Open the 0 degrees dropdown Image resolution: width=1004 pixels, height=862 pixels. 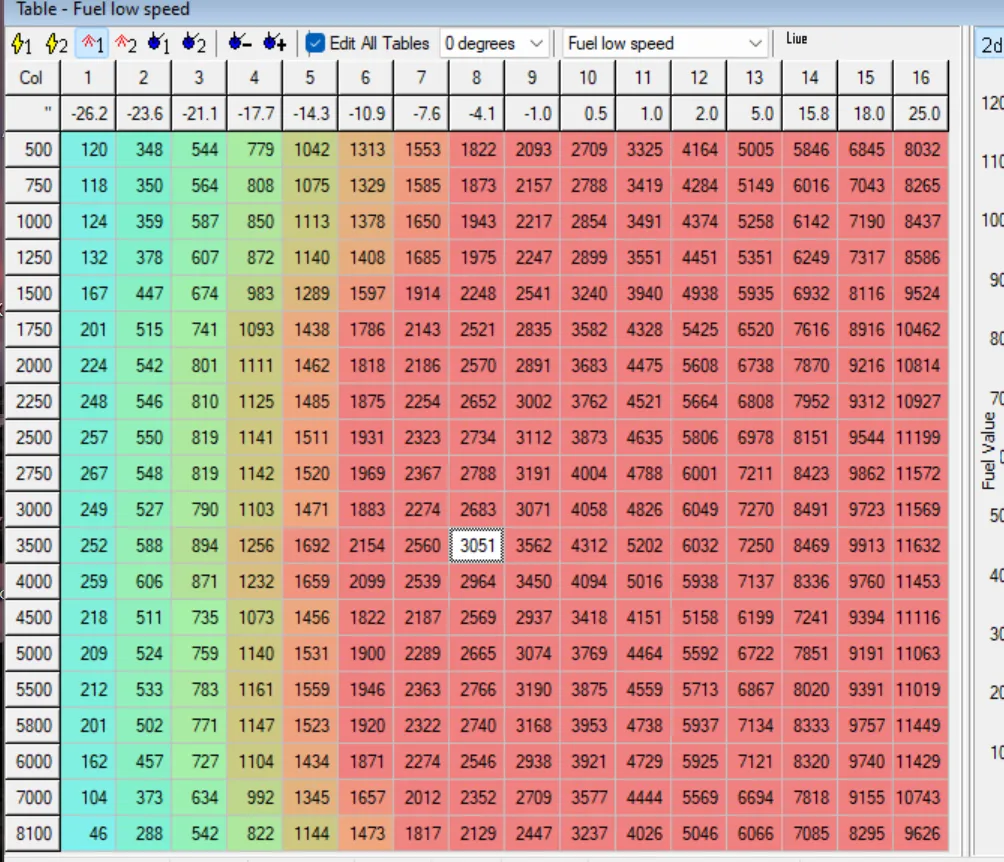[x=494, y=44]
